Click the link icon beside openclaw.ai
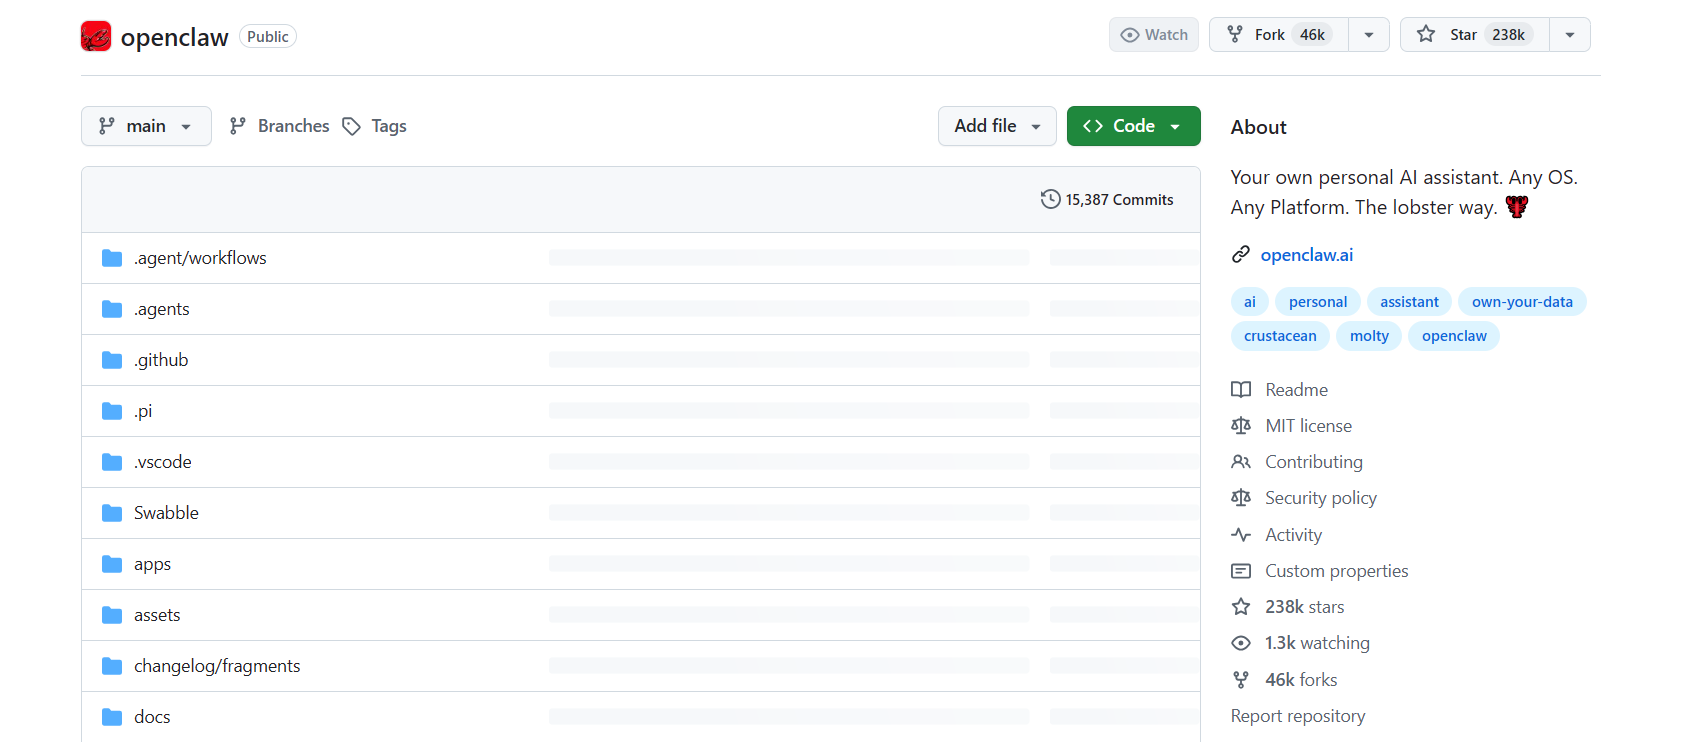Image resolution: width=1704 pixels, height=742 pixels. [x=1241, y=255]
